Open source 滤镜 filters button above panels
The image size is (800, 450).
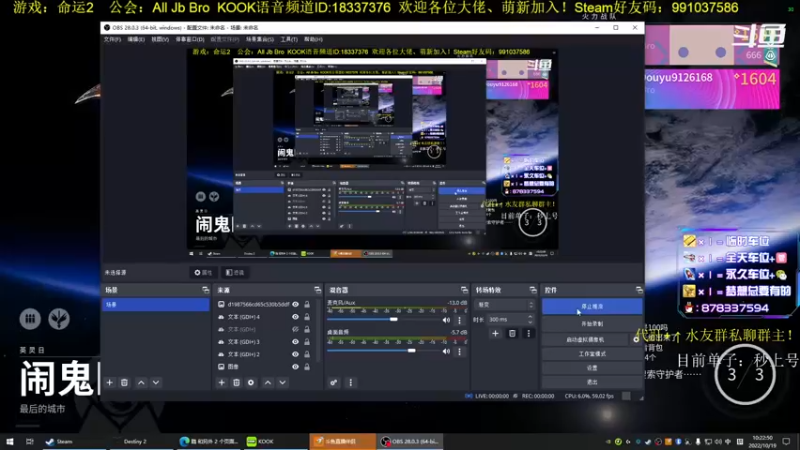click(235, 272)
